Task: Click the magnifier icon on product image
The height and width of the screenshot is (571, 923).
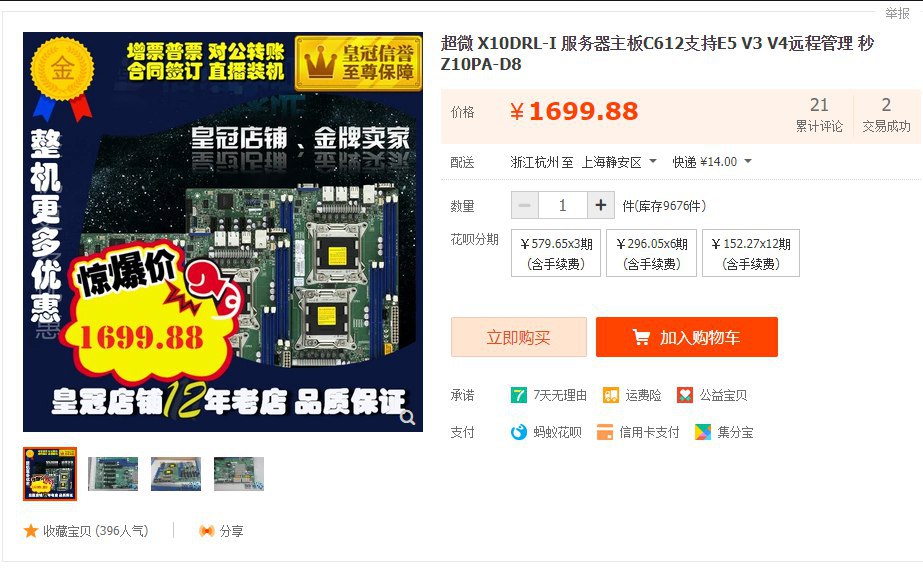Action: click(x=407, y=417)
